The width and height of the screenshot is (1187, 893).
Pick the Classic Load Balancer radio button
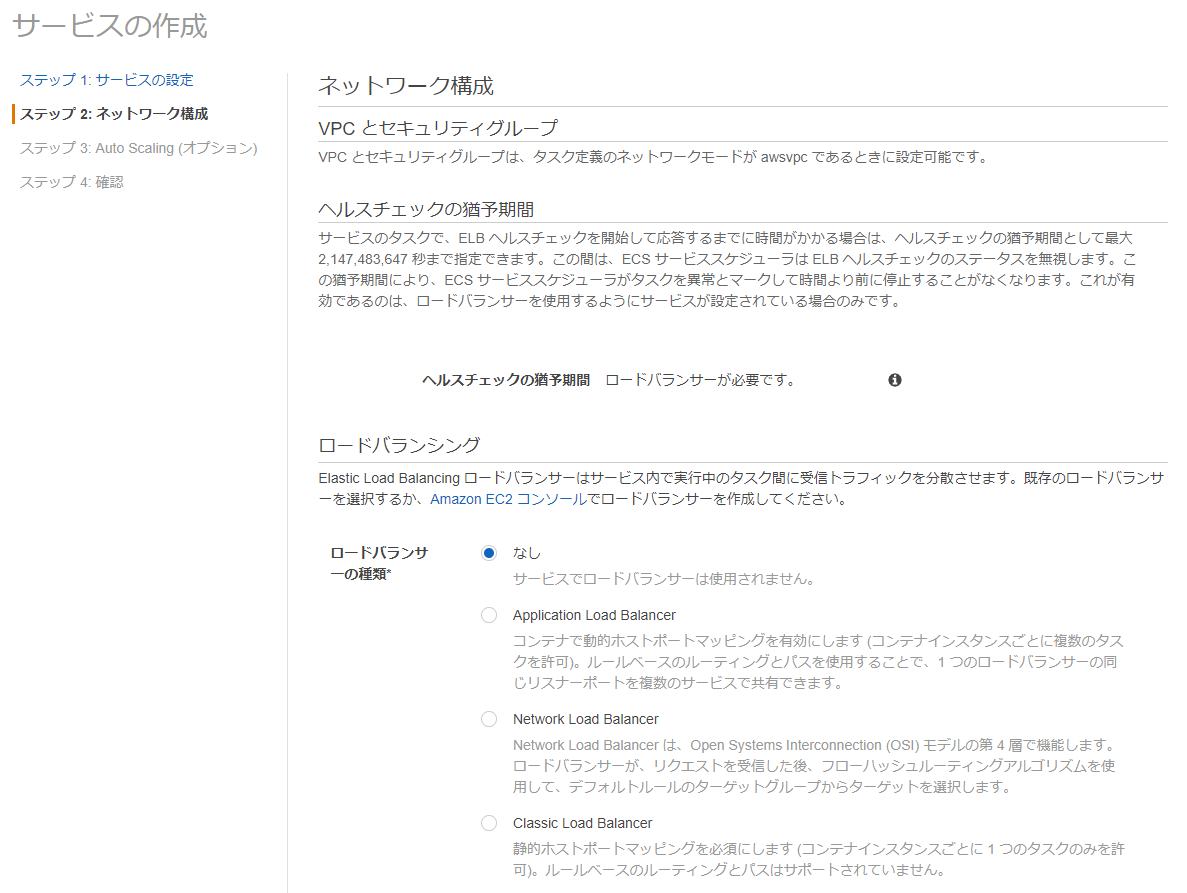489,823
